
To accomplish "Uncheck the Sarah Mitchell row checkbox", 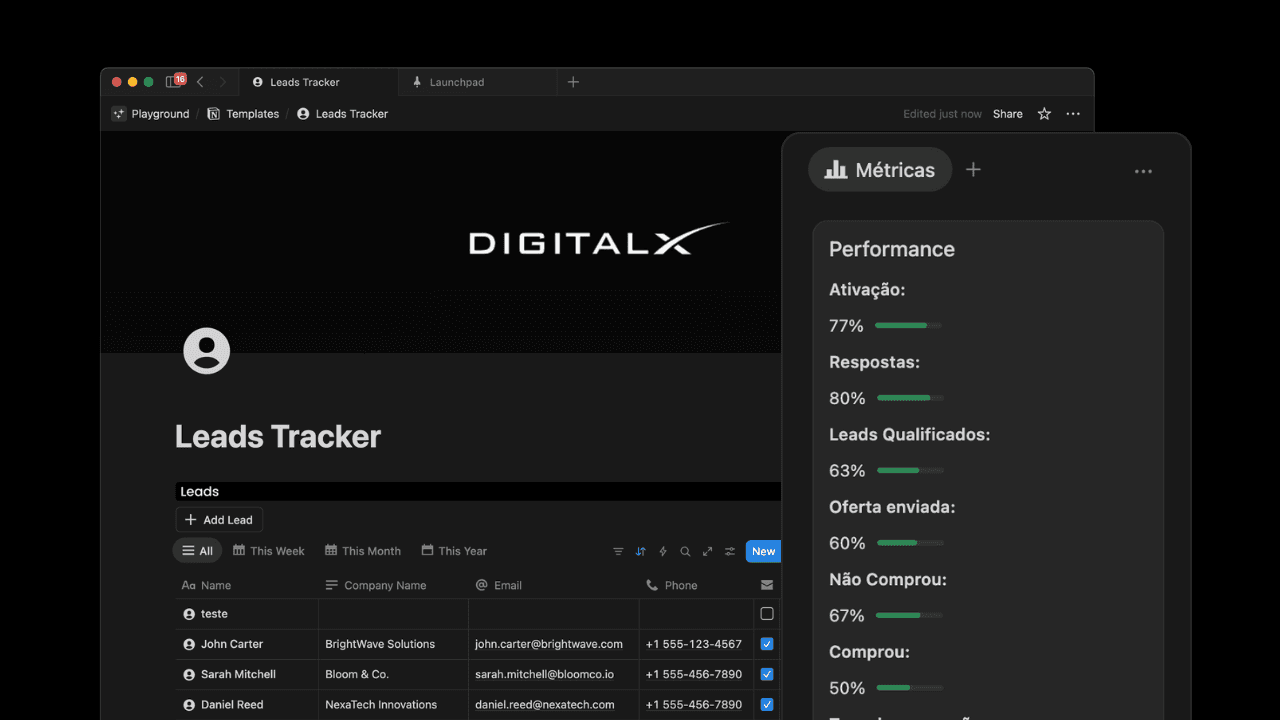I will click(767, 674).
